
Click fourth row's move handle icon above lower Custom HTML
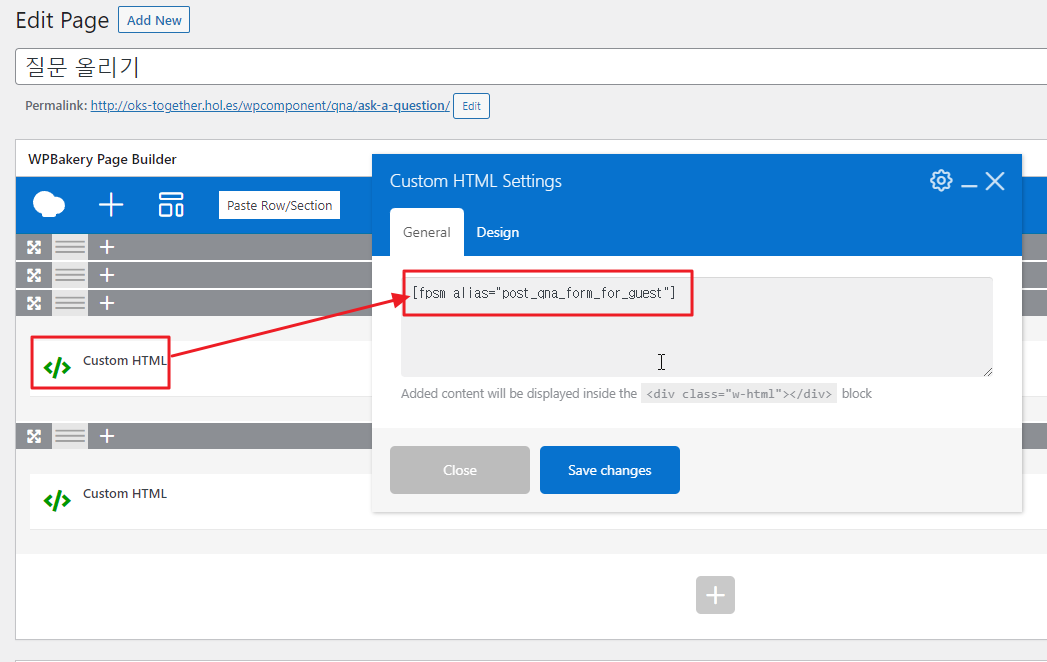pyautogui.click(x=34, y=436)
